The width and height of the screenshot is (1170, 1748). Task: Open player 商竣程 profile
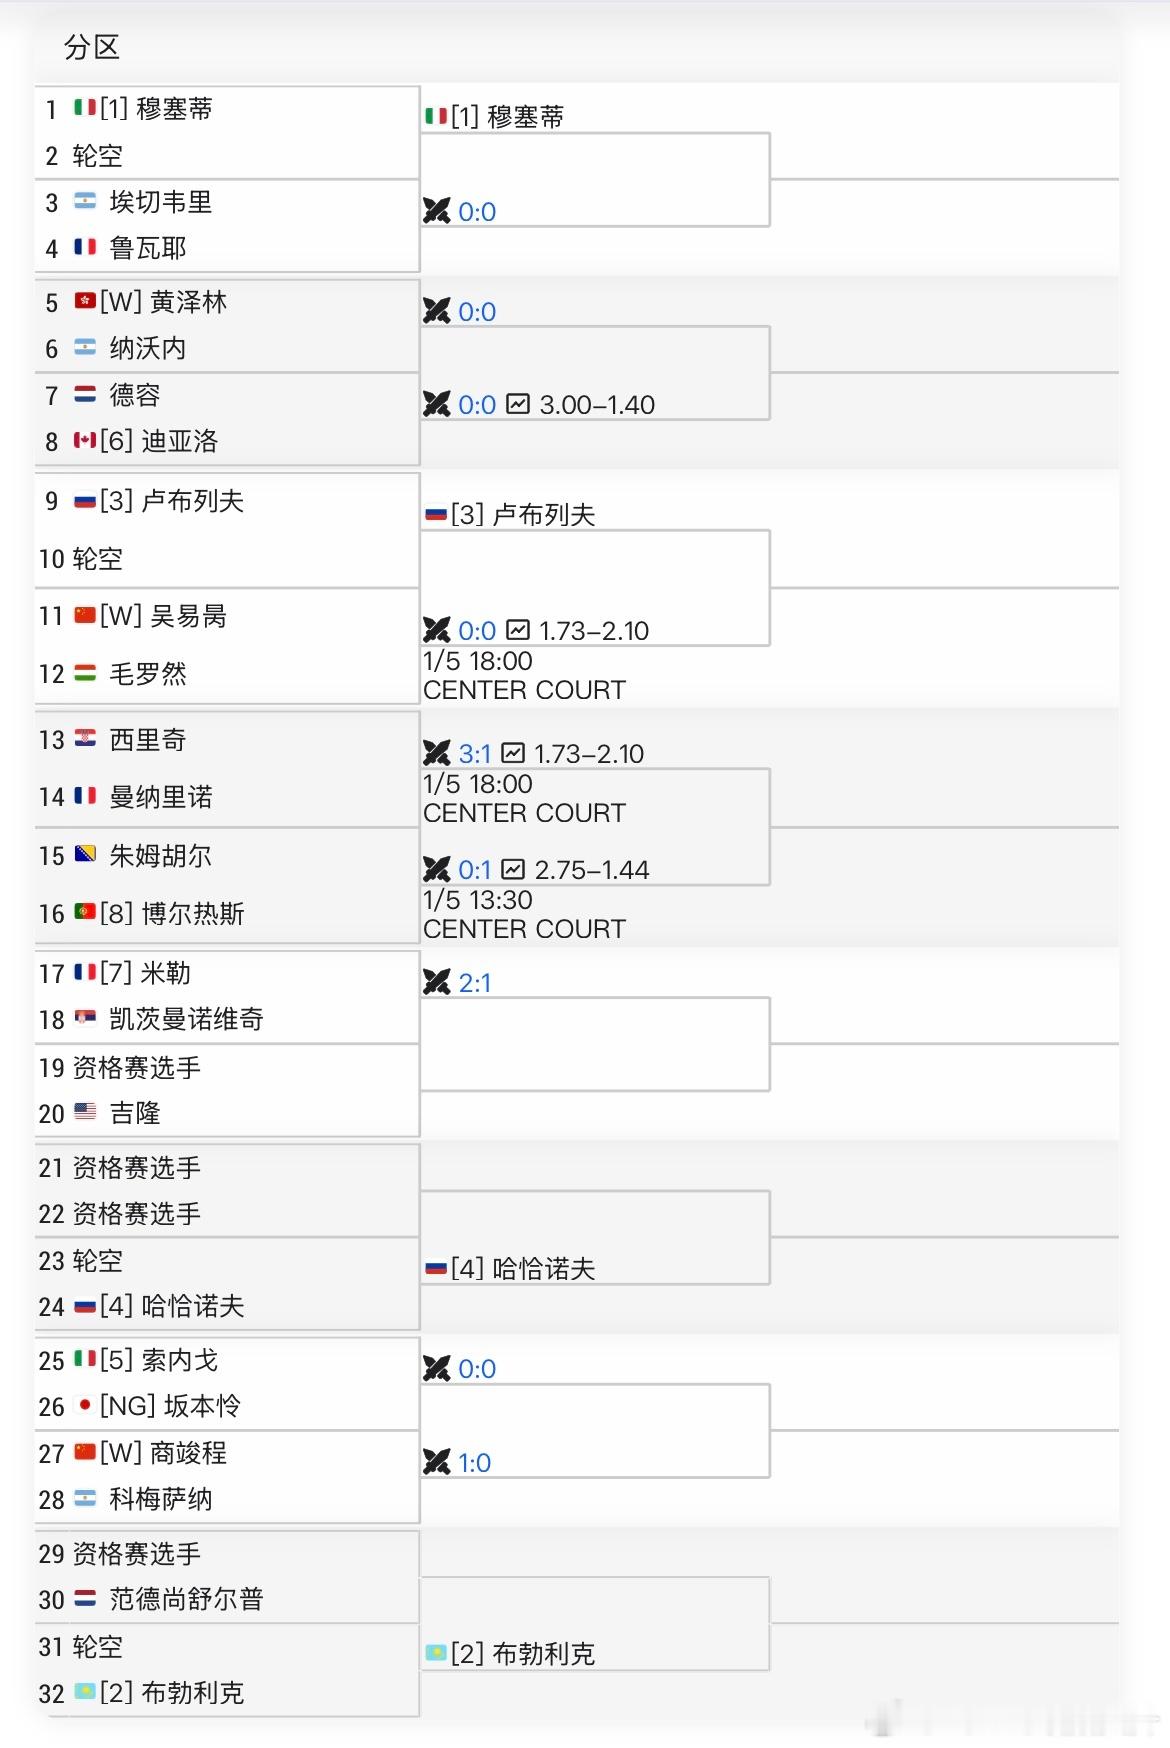[x=188, y=1453]
